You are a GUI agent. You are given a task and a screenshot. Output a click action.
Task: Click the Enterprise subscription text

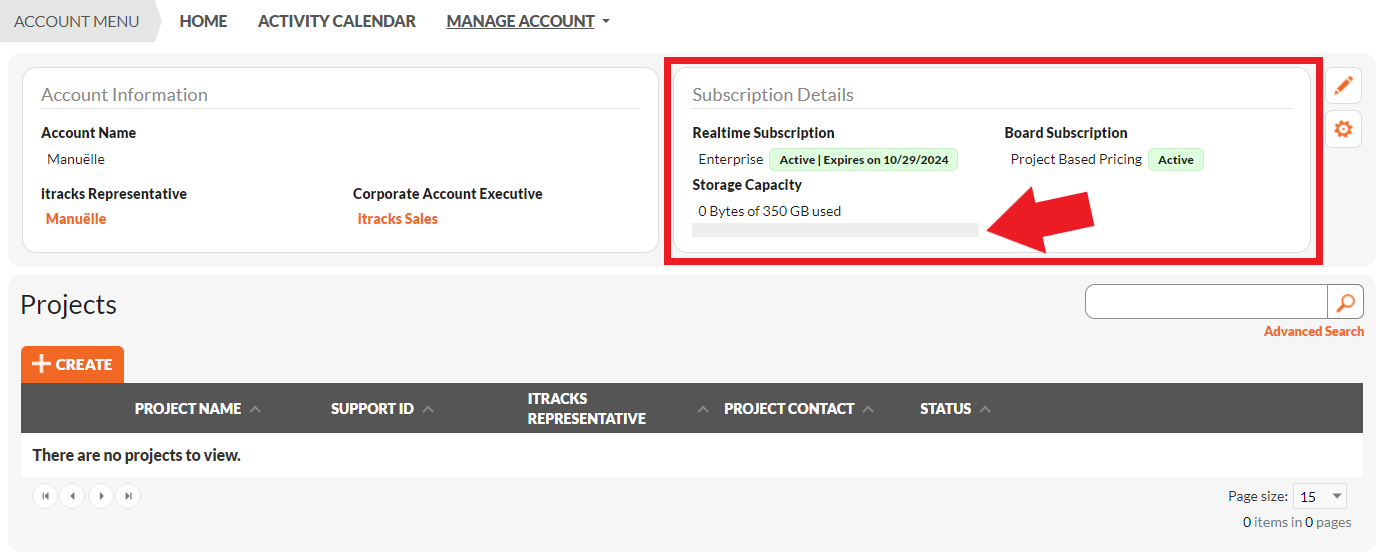(x=731, y=159)
